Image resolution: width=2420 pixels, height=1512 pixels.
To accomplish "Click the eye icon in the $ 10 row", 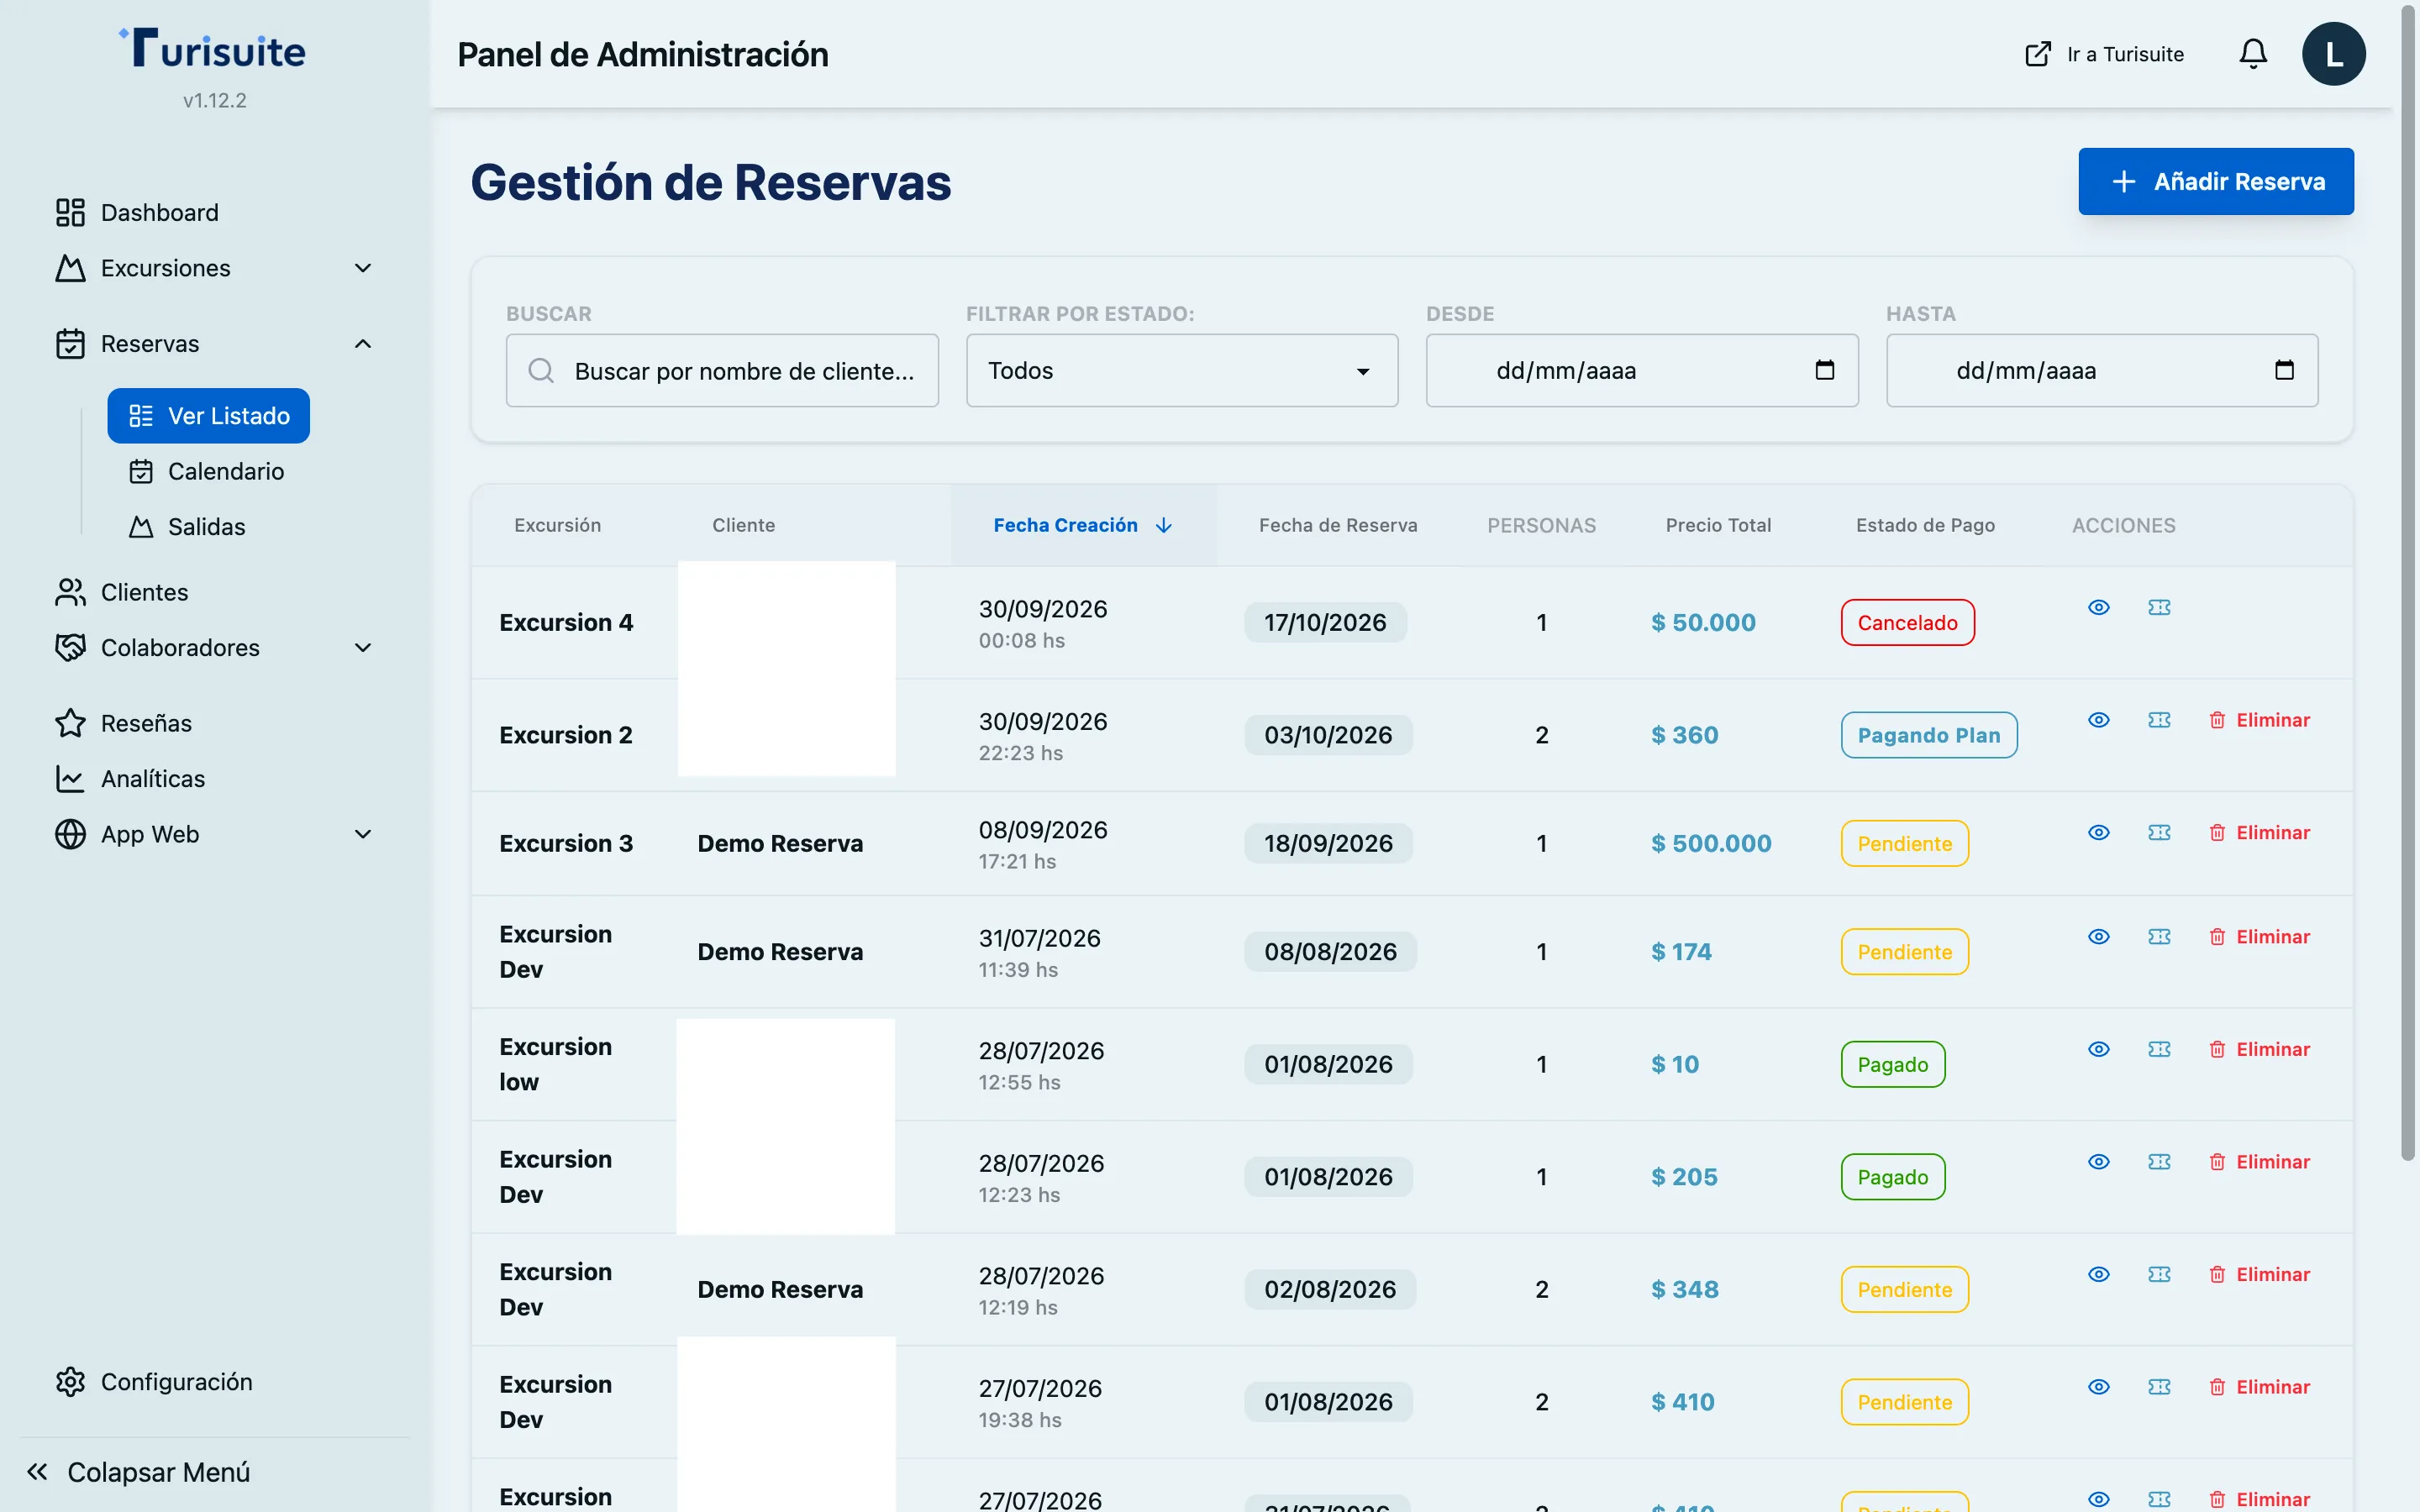I will tap(2099, 1049).
